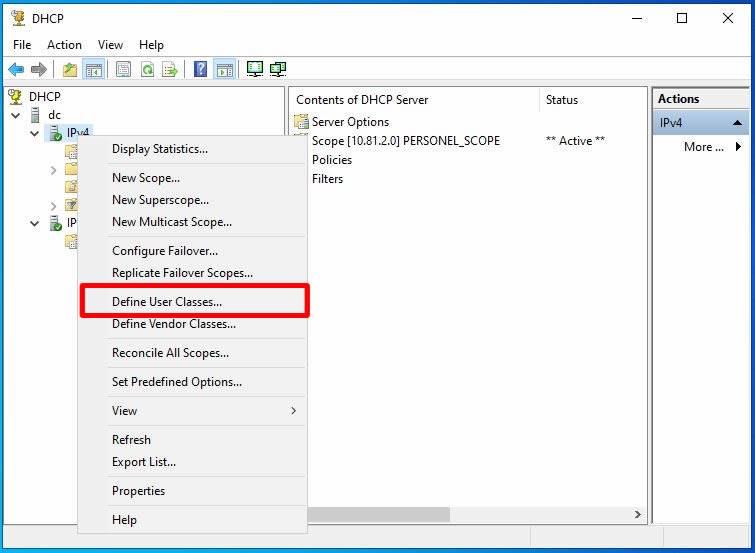The height and width of the screenshot is (553, 755).
Task: Choose Display Statistics... from context menu
Action: tap(193, 149)
